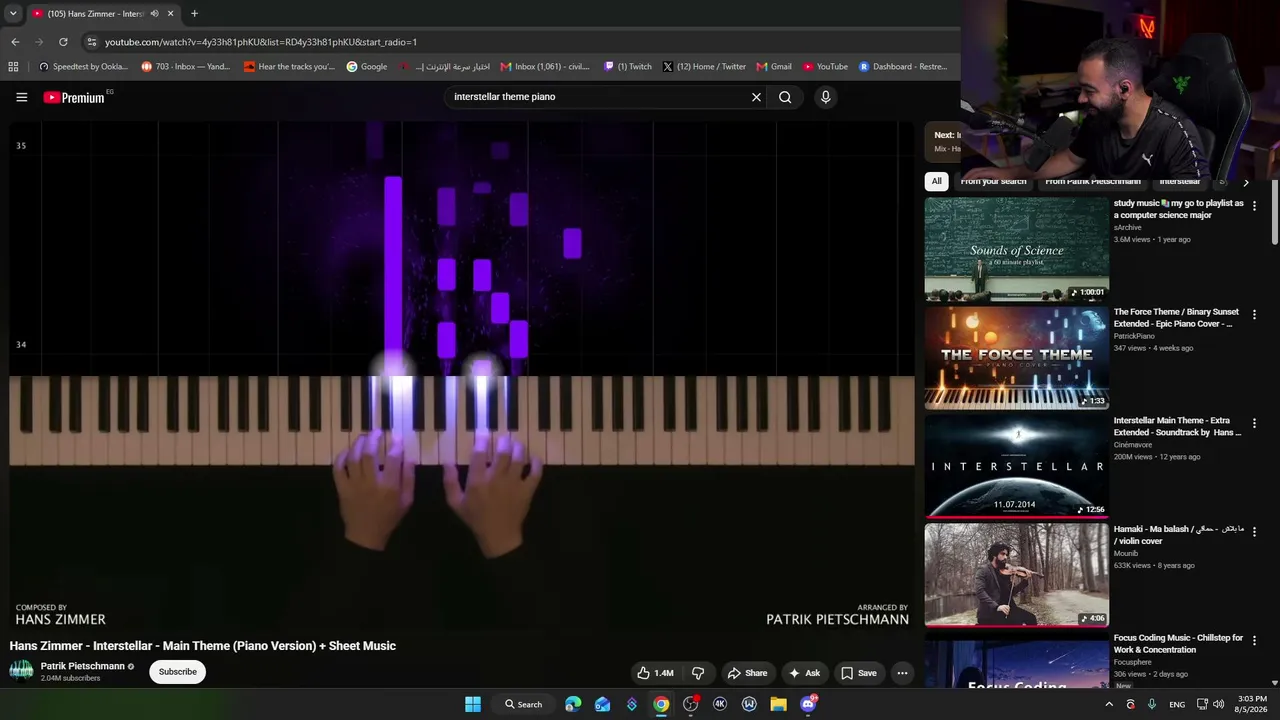Viewport: 1280px width, 720px height.
Task: Open the Yandex Inbox bookmark
Action: coord(186,67)
